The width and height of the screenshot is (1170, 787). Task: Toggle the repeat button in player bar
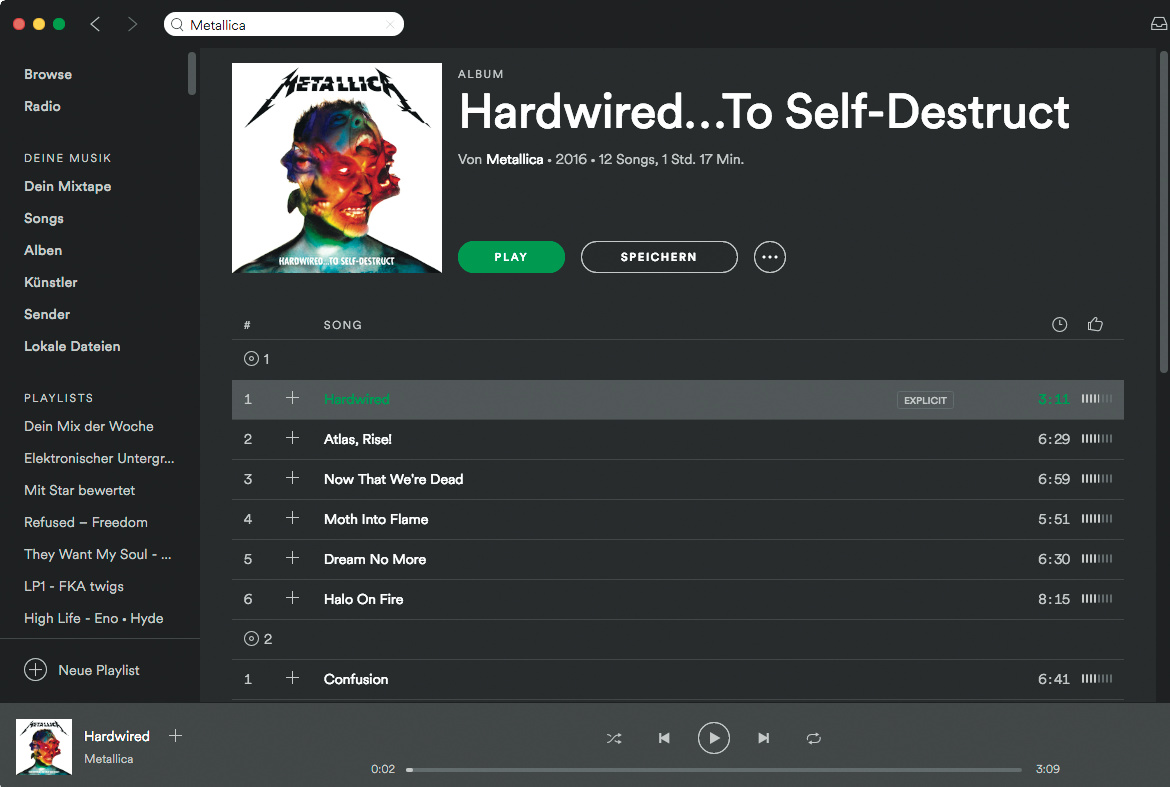point(813,739)
